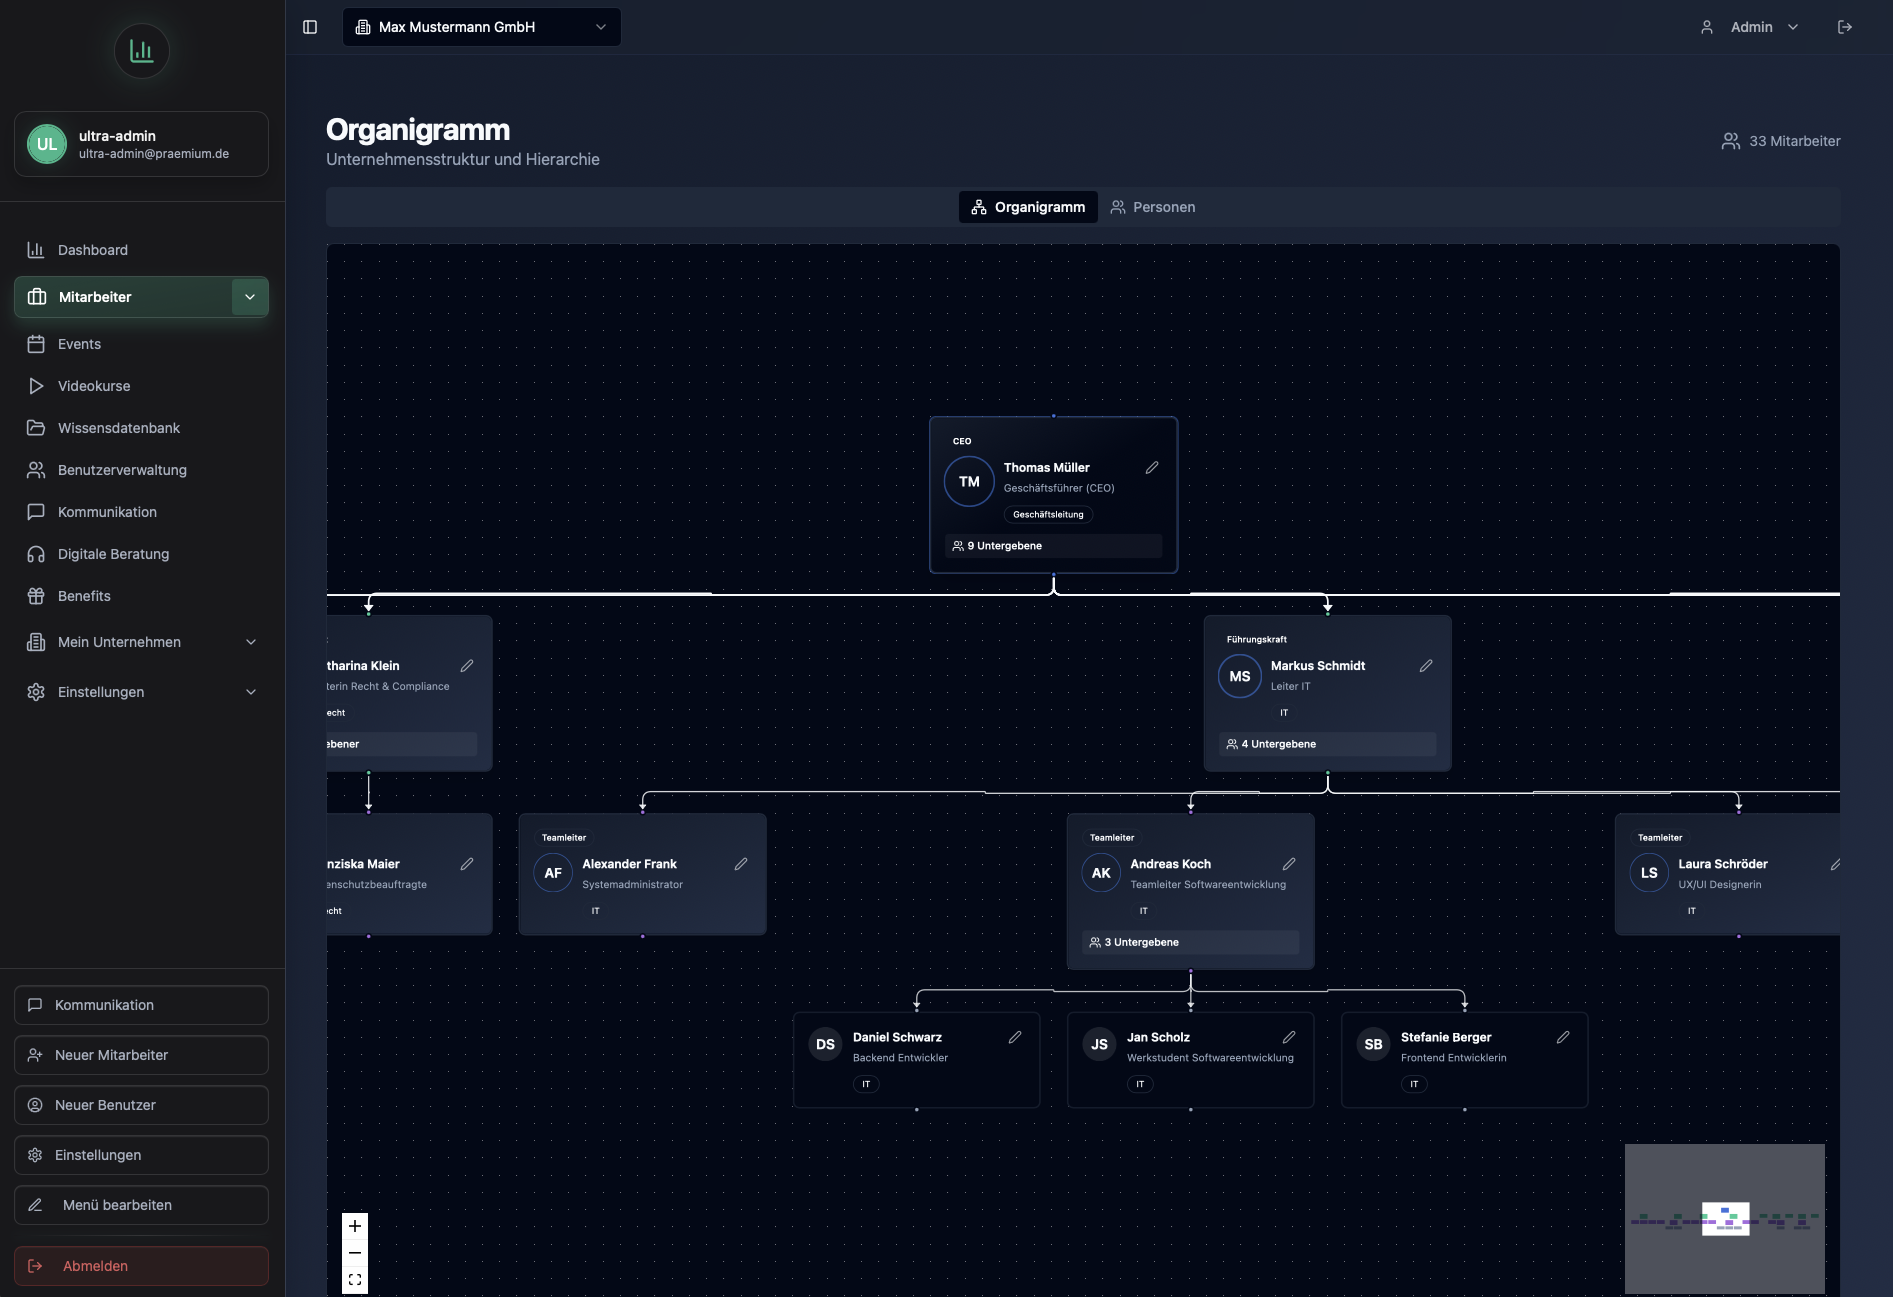Click the Digitale Beratung headset icon
Viewport: 1893px width, 1297px height.
coord(36,554)
